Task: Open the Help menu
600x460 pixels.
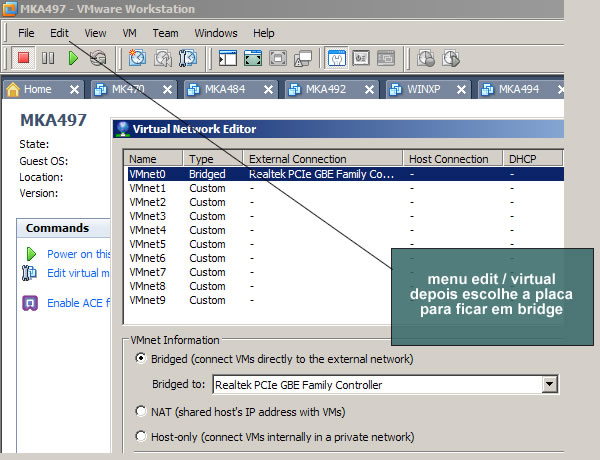Action: coord(264,33)
